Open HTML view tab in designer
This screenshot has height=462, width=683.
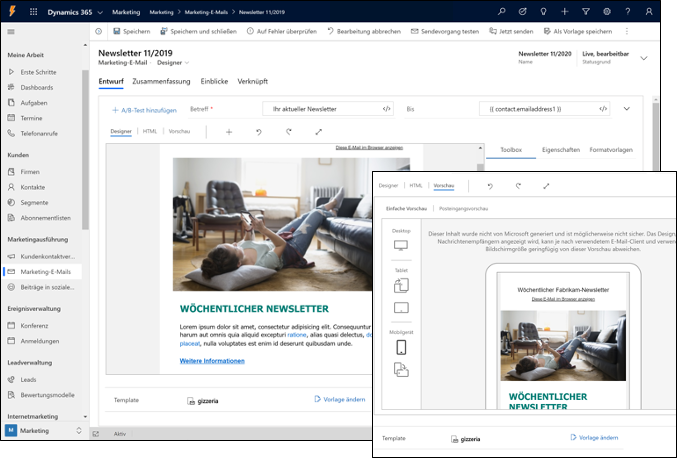pyautogui.click(x=150, y=131)
